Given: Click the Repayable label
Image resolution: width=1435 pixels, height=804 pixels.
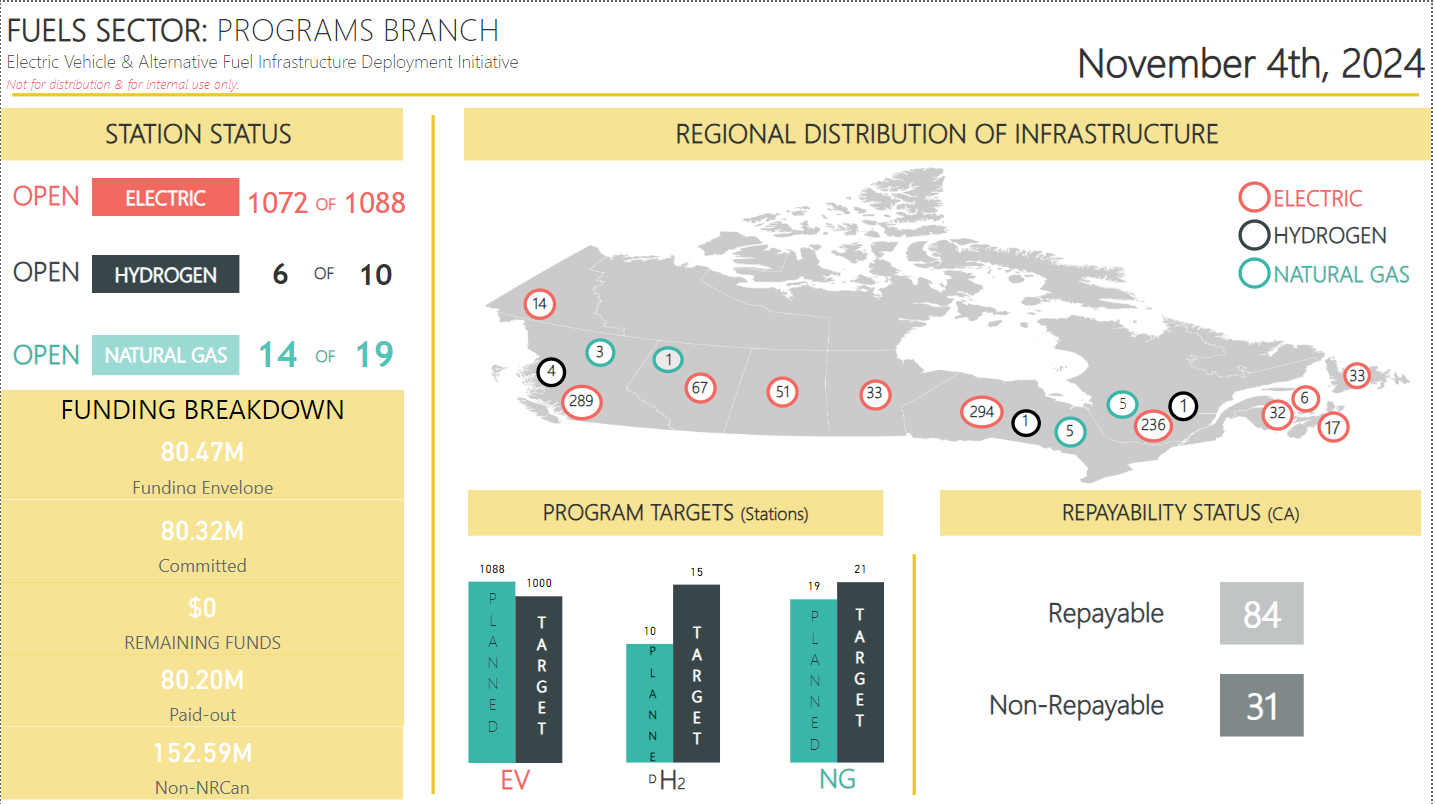Looking at the screenshot, I should (x=1106, y=613).
